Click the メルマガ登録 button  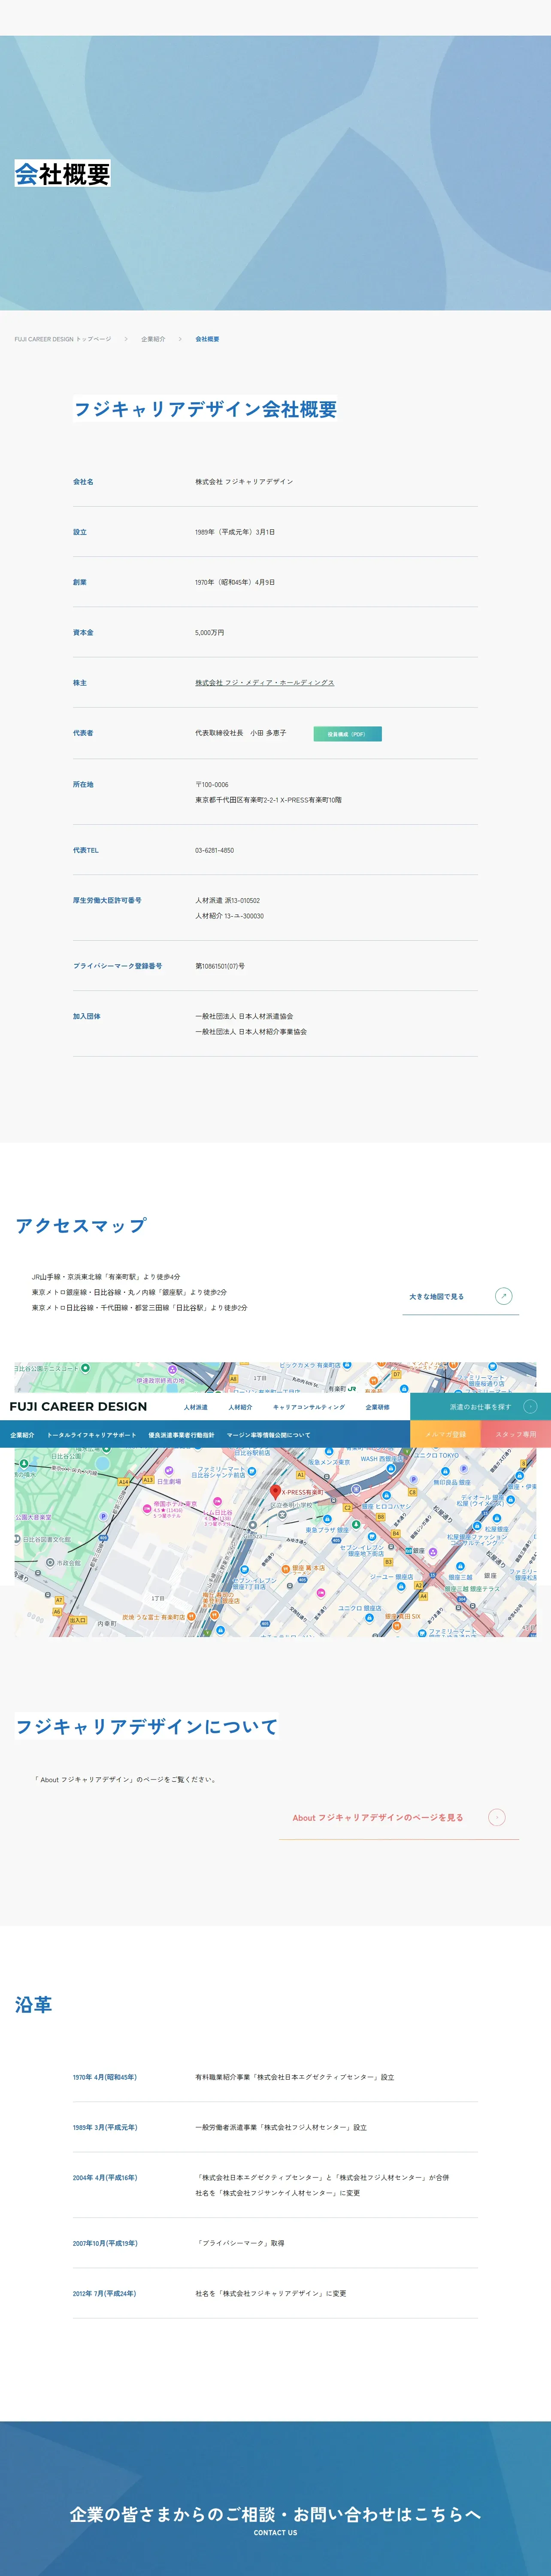tap(445, 1434)
